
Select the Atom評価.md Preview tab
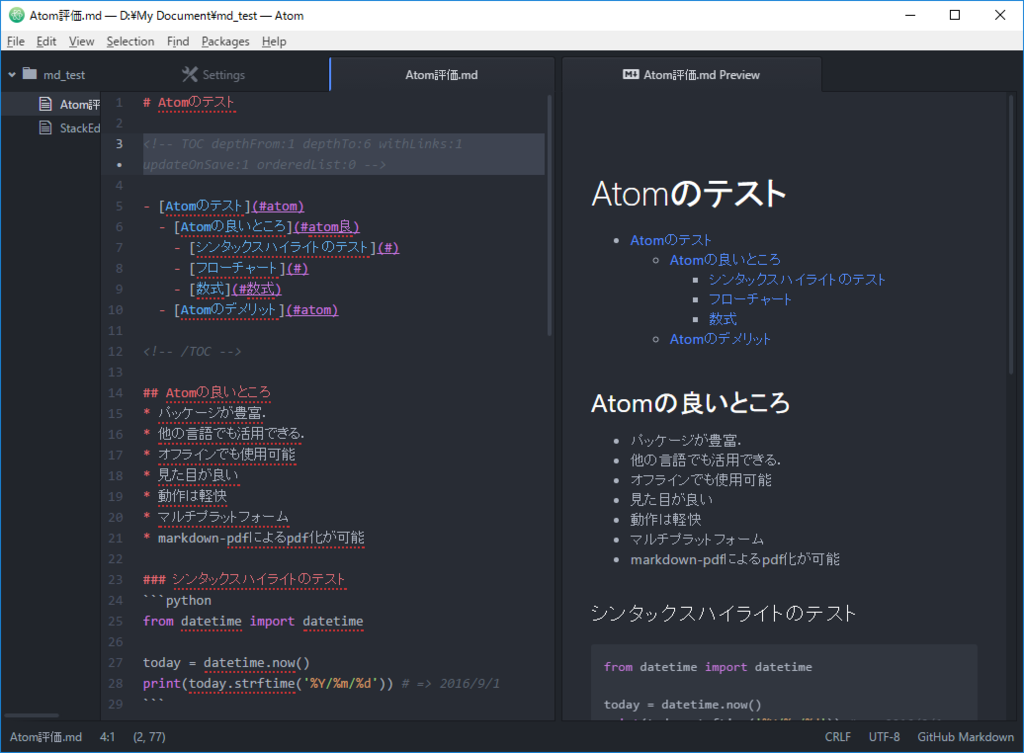tap(692, 74)
